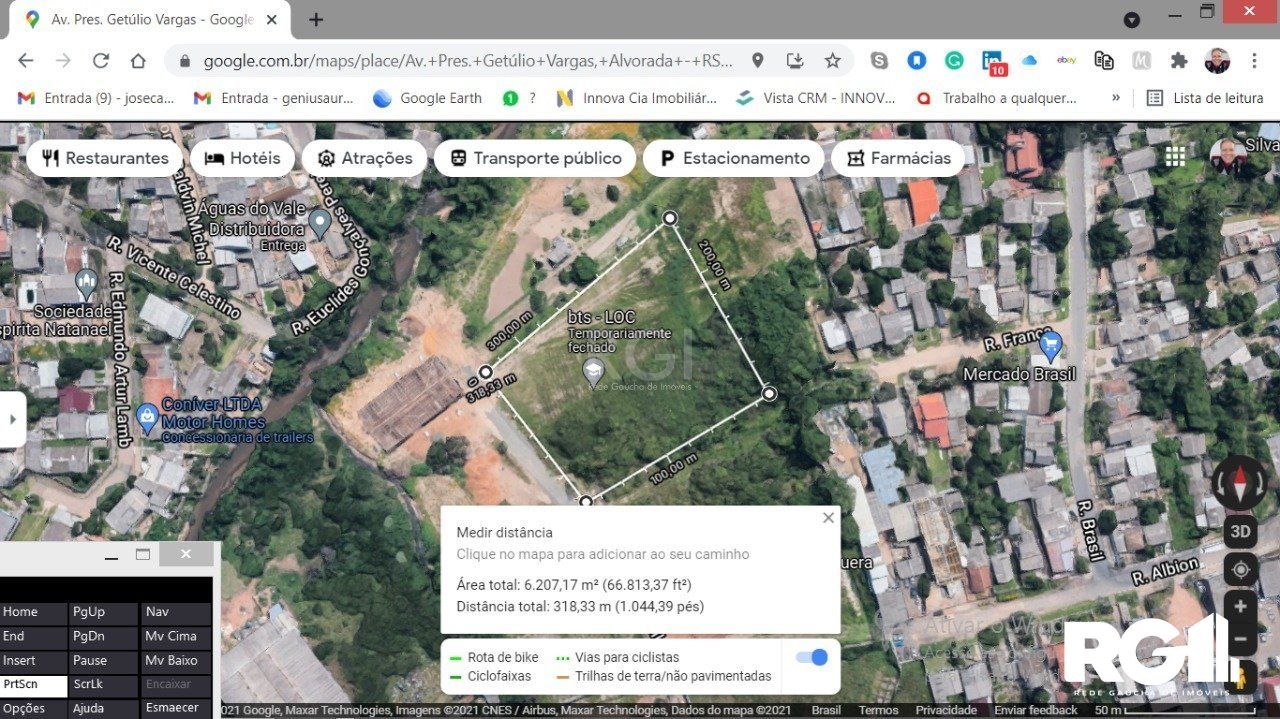Filter map by Farmácias
The height and width of the screenshot is (719, 1280).
(897, 158)
